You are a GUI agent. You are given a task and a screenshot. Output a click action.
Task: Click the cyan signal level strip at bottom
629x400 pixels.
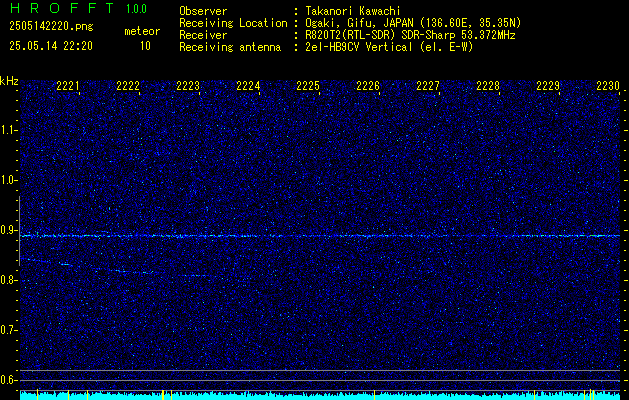[320, 396]
